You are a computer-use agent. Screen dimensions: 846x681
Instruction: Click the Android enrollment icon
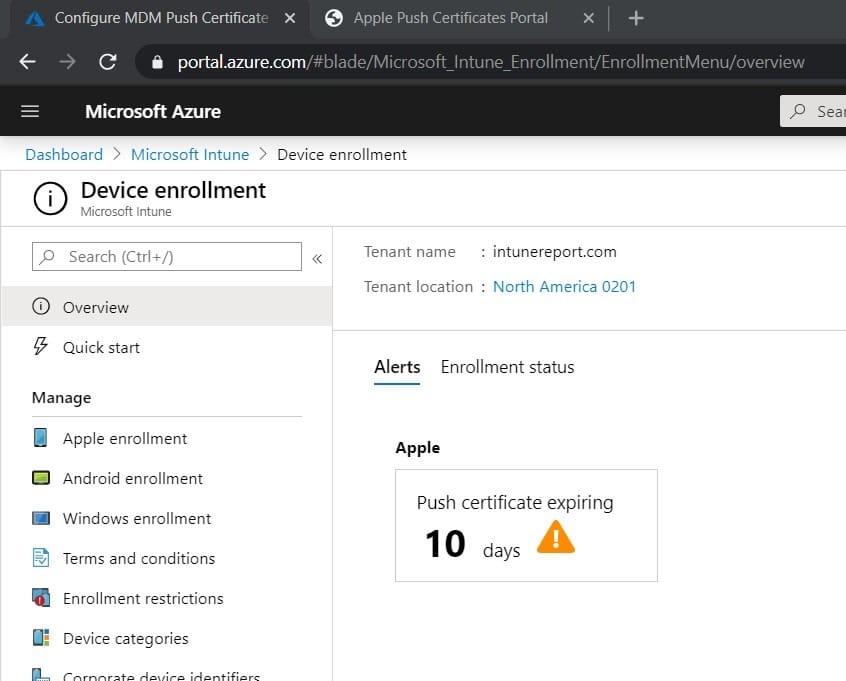[41, 478]
